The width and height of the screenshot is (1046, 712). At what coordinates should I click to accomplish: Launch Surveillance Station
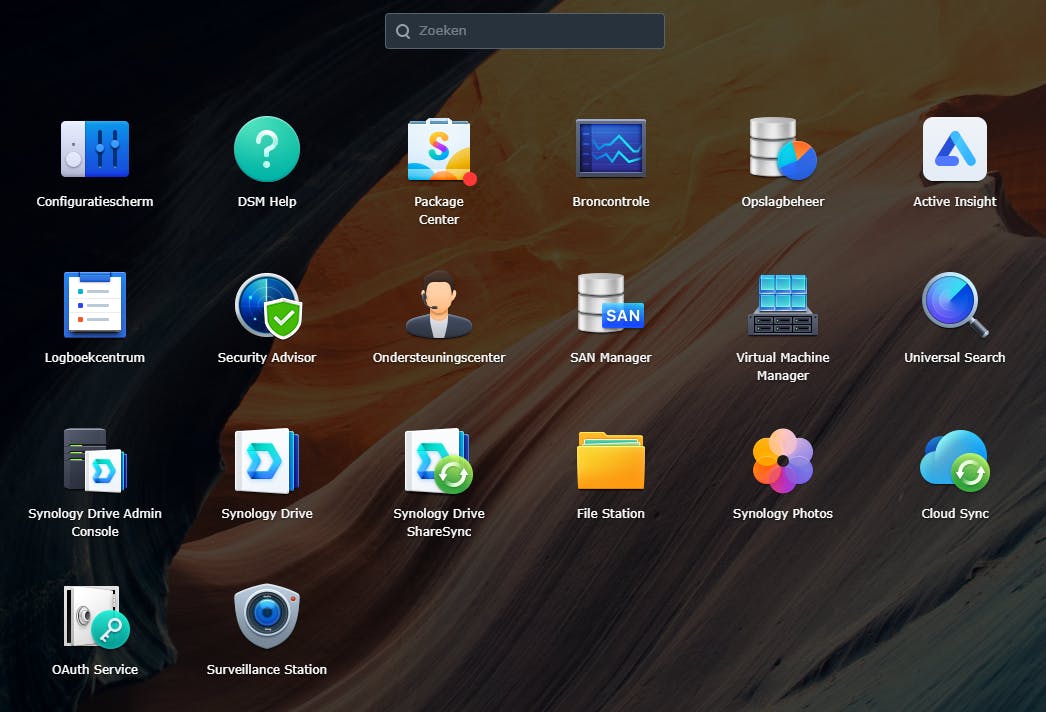point(267,617)
